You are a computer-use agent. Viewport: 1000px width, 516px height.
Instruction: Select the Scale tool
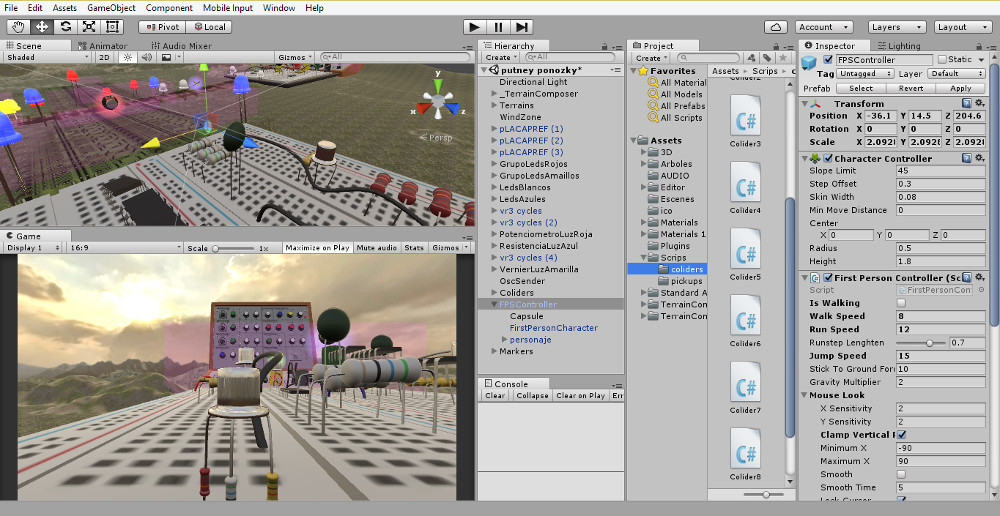pos(88,27)
